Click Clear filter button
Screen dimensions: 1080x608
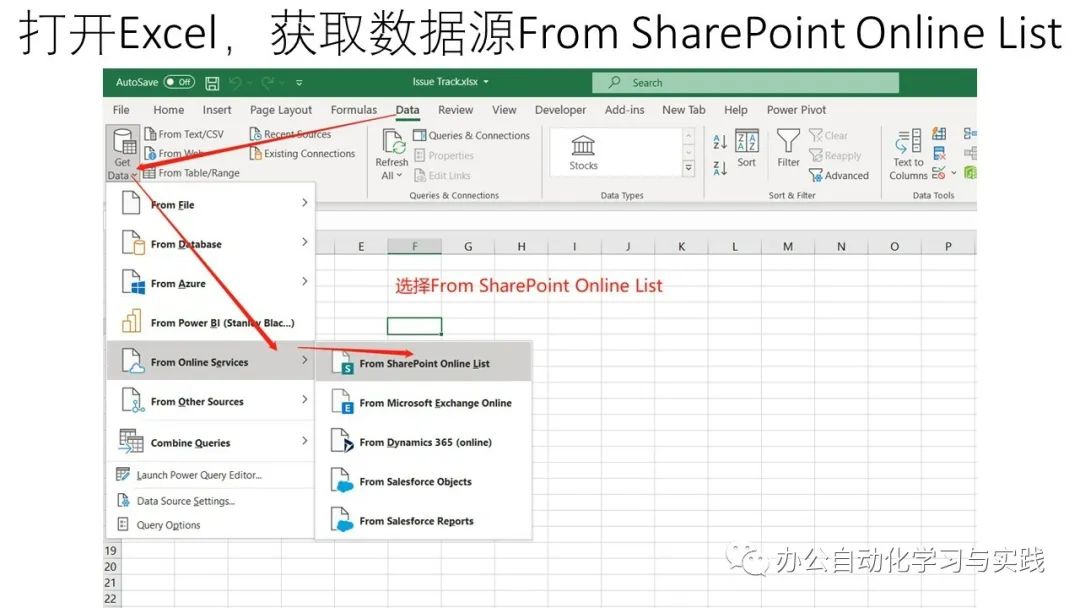pos(829,136)
